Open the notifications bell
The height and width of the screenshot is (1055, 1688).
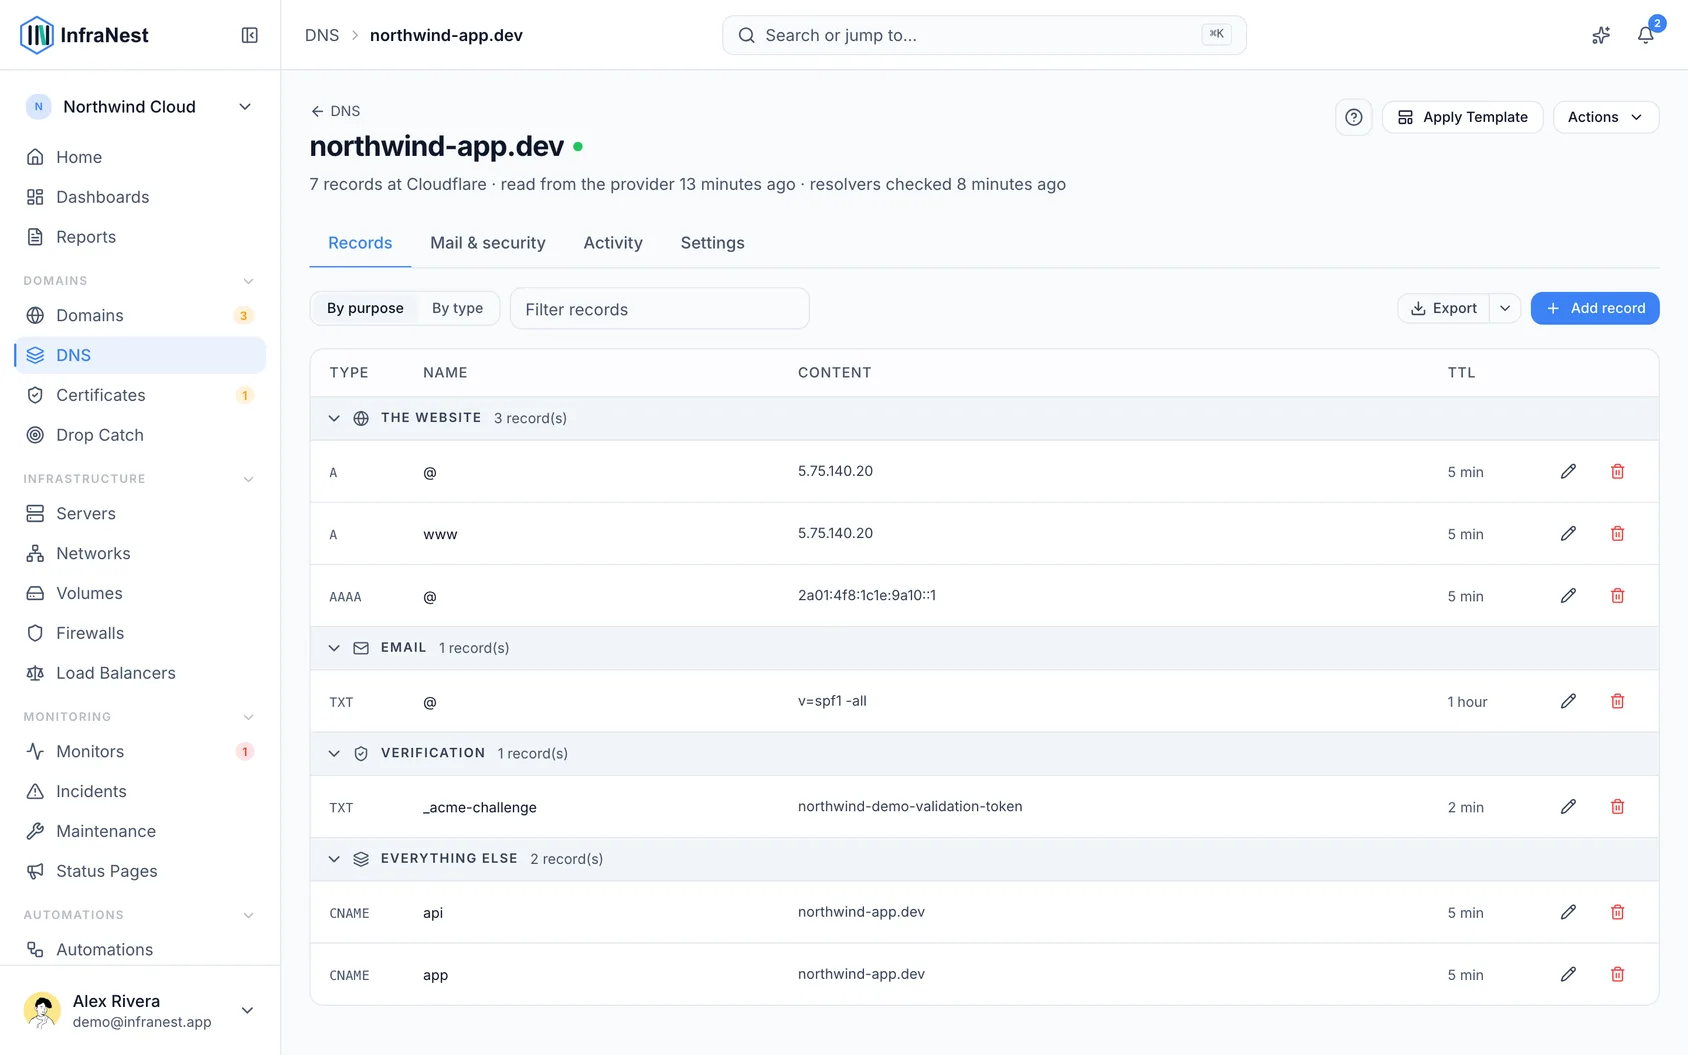click(1645, 35)
